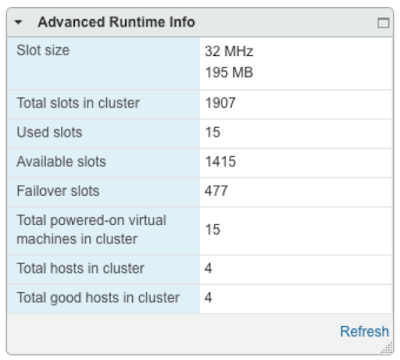Click the 1907 total slots value
The height and width of the screenshot is (360, 400).
[220, 103]
